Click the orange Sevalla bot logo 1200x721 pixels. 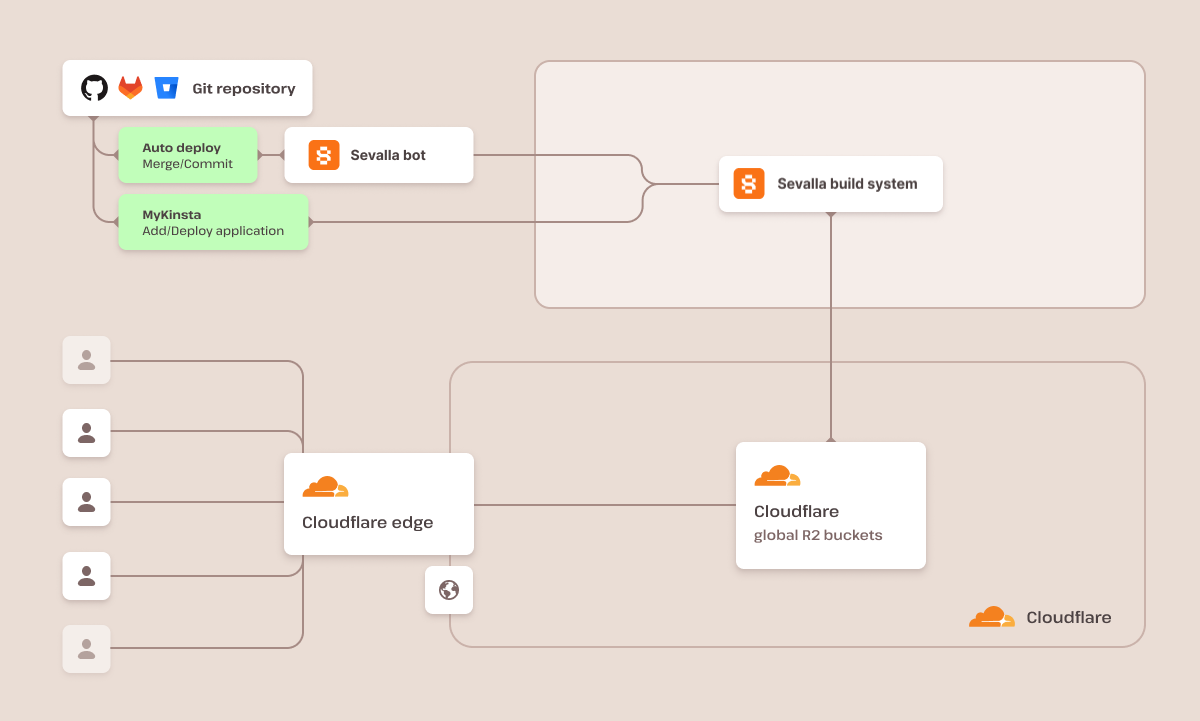[323, 155]
